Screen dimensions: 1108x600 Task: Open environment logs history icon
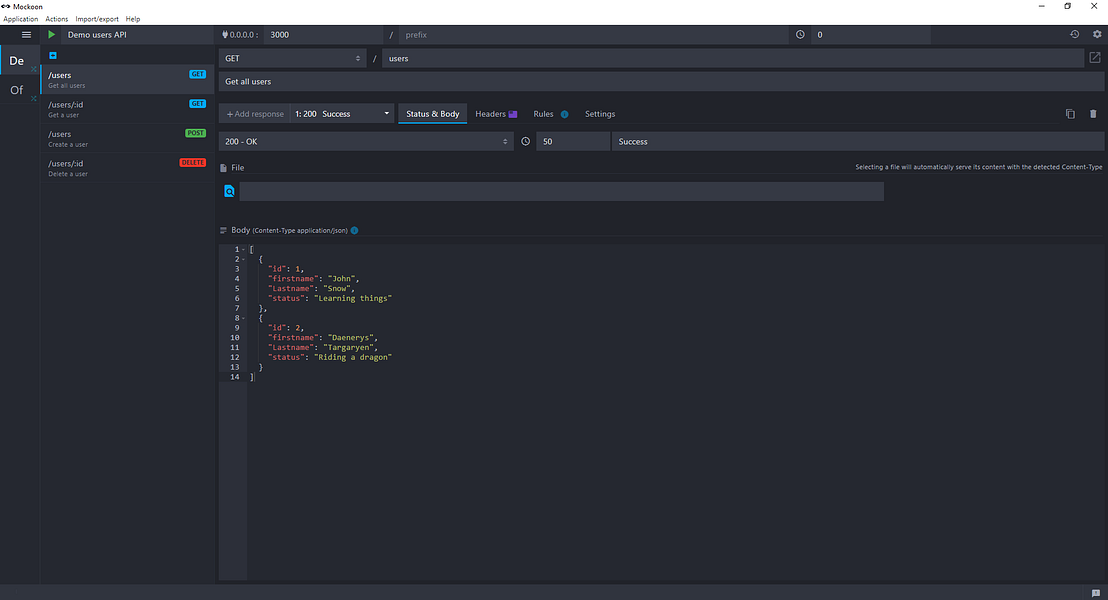1074,34
